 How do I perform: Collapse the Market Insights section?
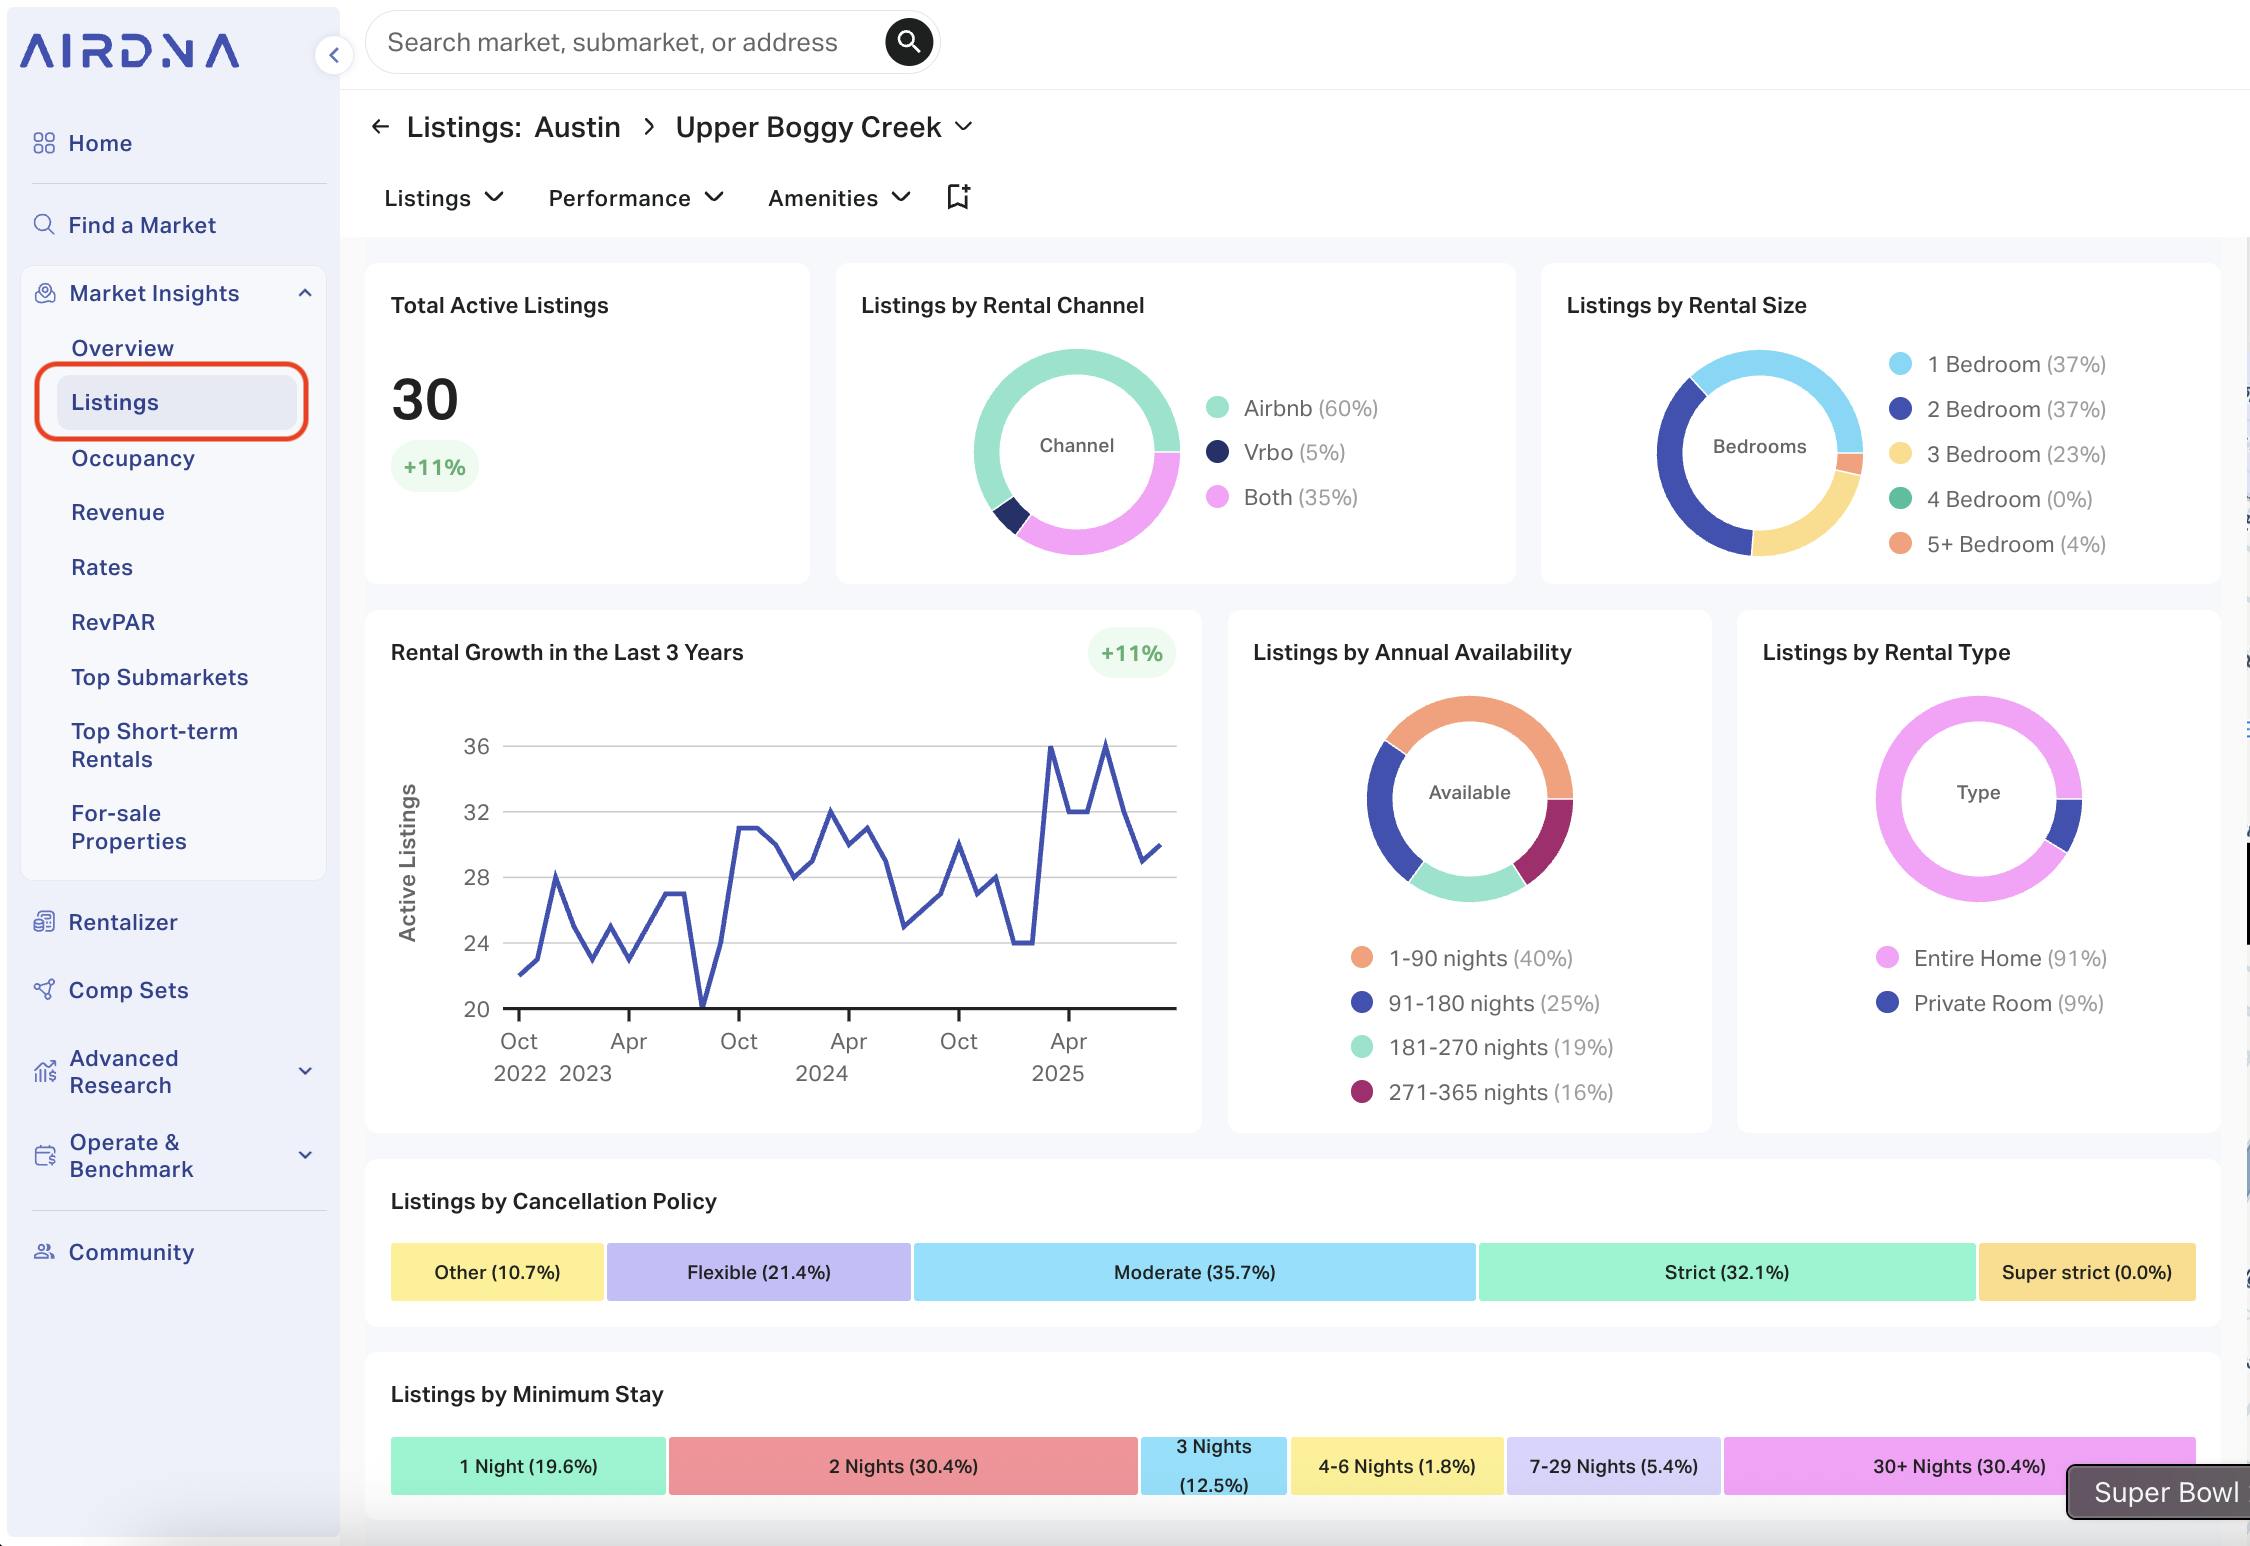click(x=305, y=293)
